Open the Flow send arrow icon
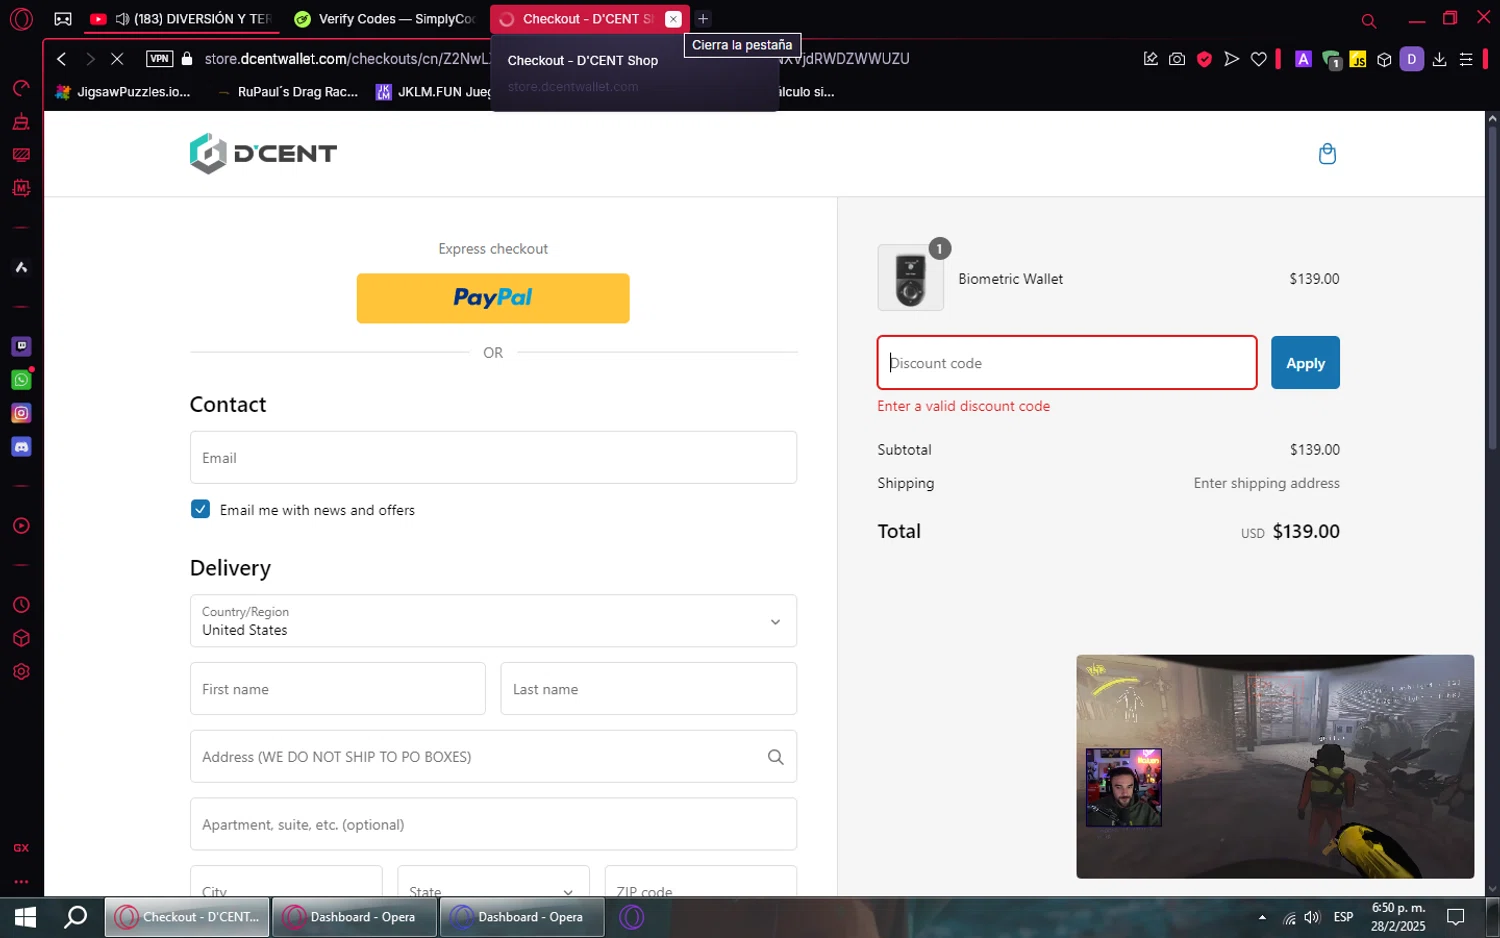This screenshot has height=938, width=1500. click(1232, 59)
